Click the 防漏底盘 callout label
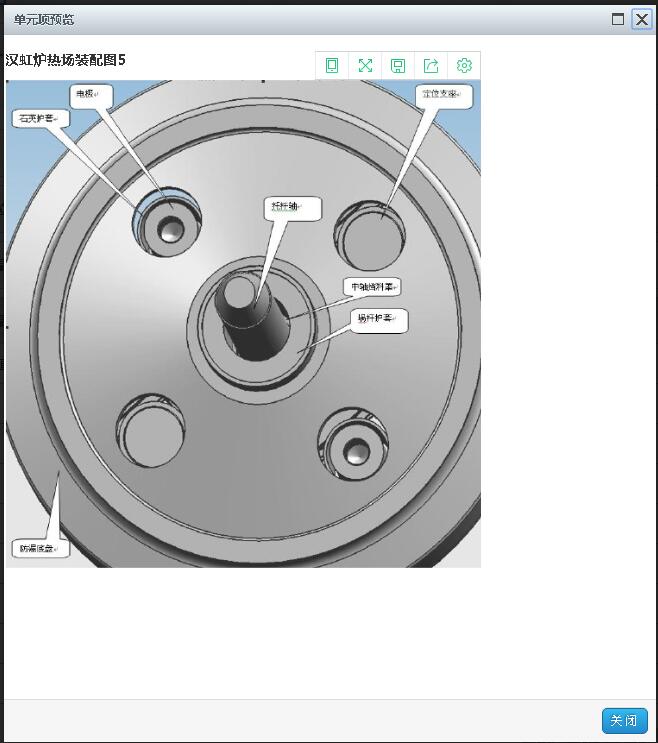This screenshot has height=743, width=658. coord(39,548)
